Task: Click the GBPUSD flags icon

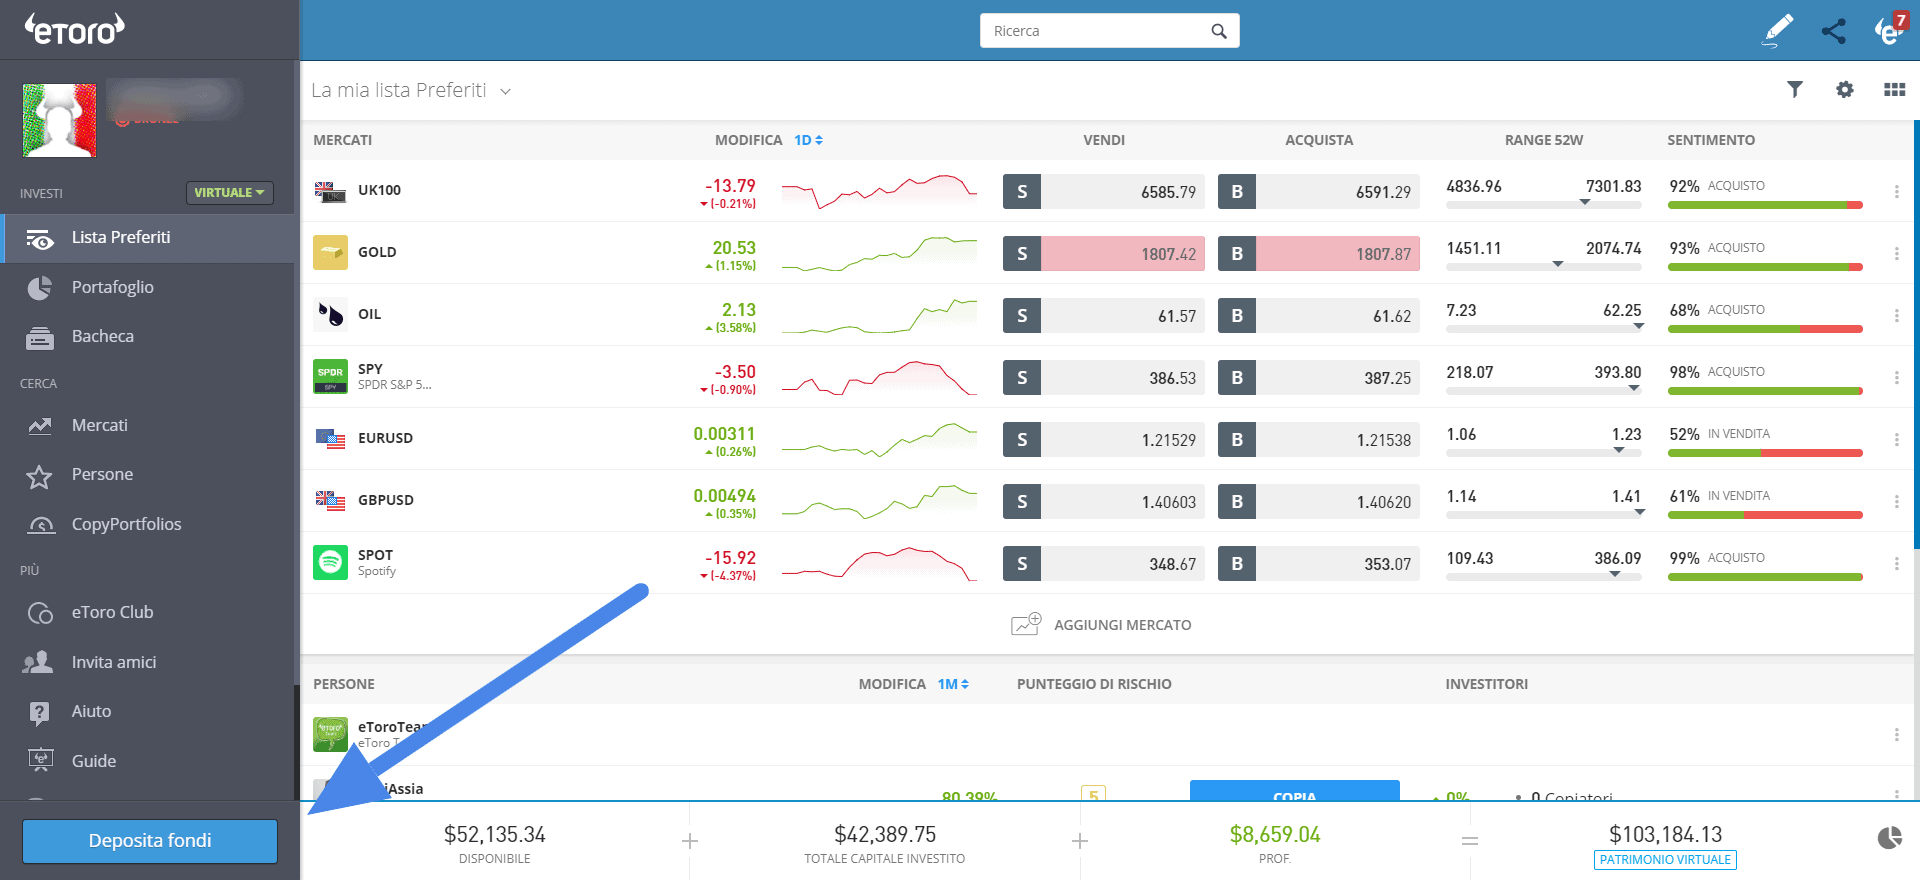Action: tap(330, 500)
